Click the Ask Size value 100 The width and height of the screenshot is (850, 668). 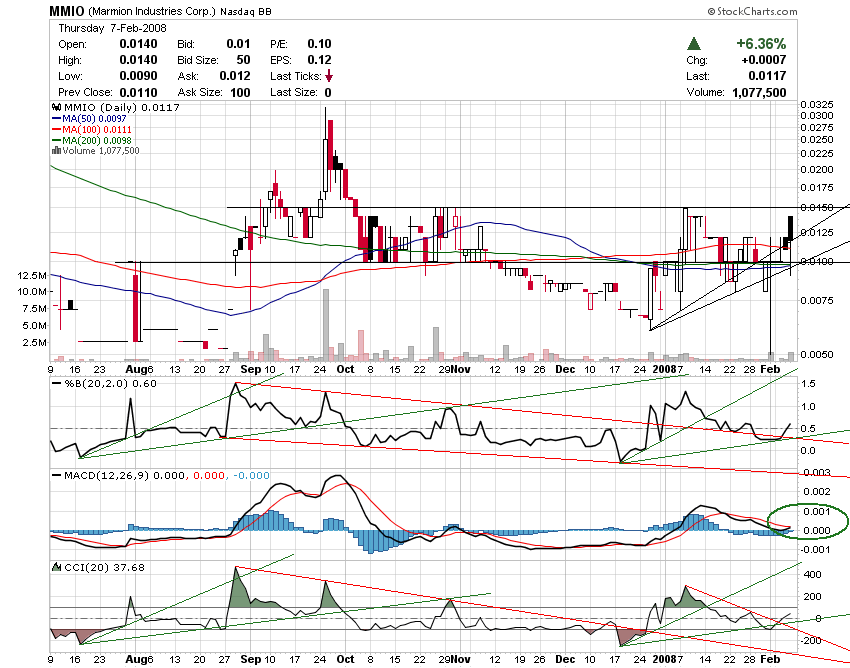click(240, 92)
